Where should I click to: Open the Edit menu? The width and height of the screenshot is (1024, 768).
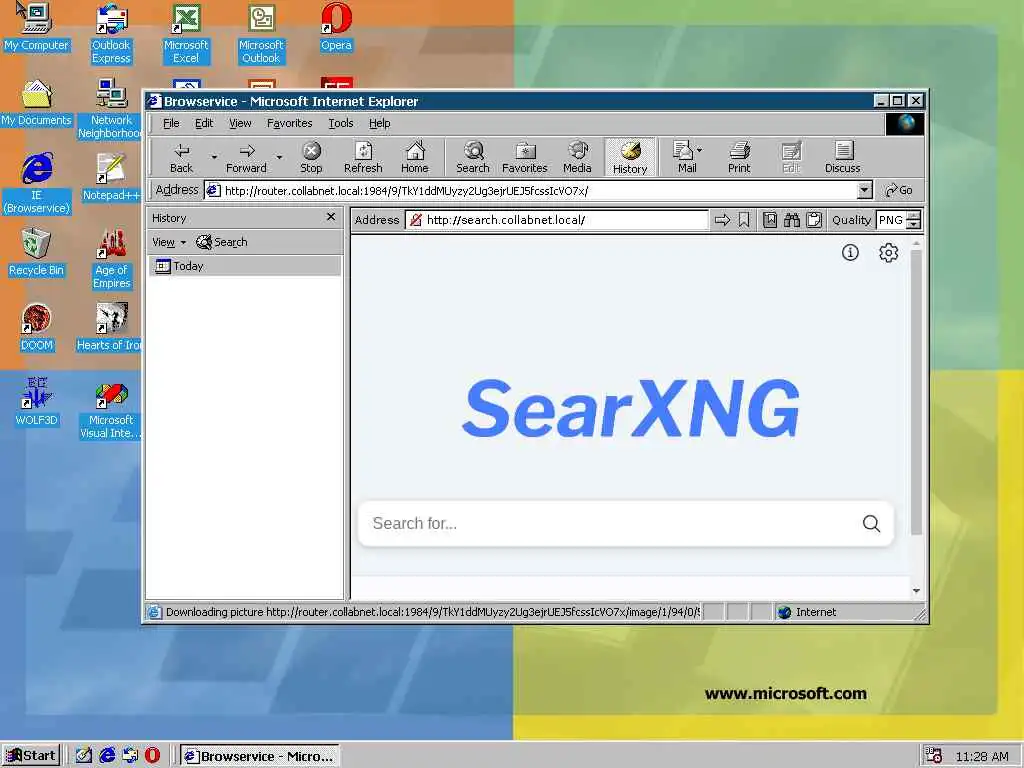(204, 123)
